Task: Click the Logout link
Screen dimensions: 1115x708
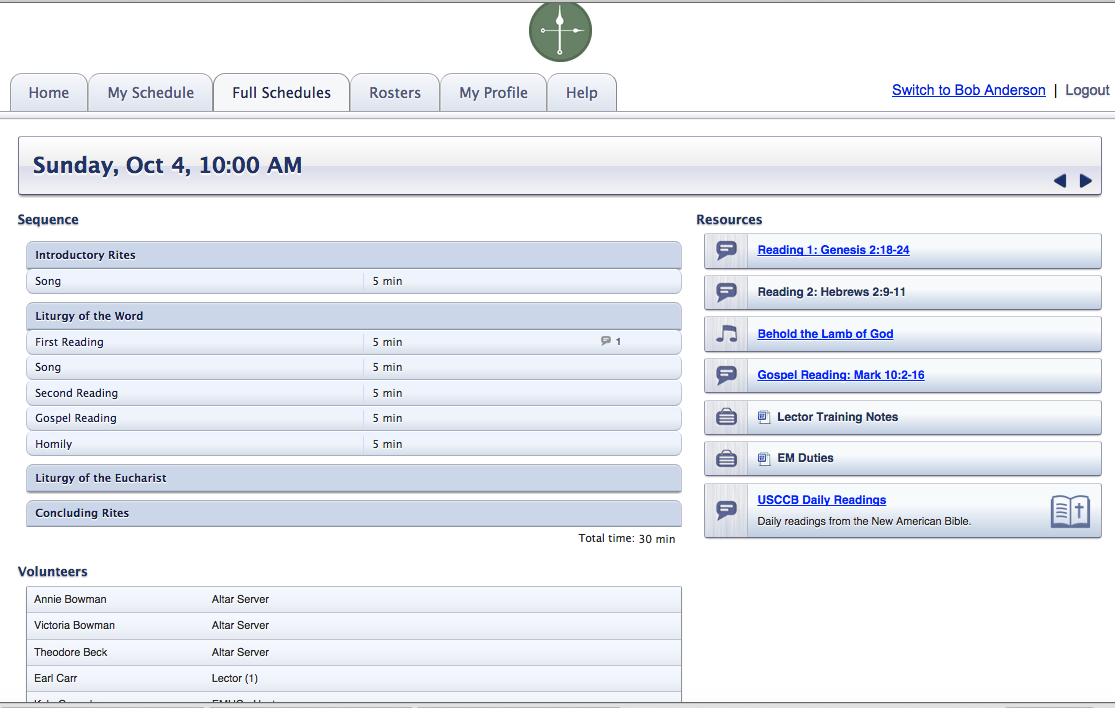Action: tap(1087, 90)
